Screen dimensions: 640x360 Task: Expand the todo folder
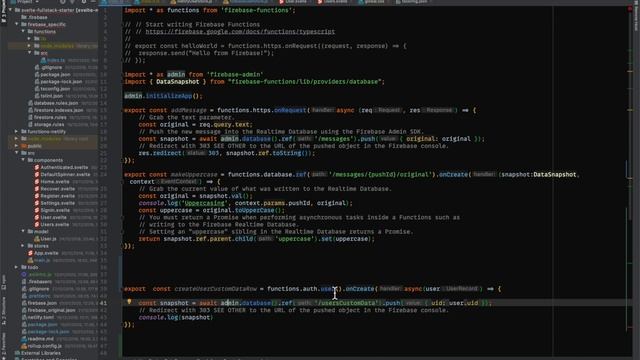click(x=17, y=267)
